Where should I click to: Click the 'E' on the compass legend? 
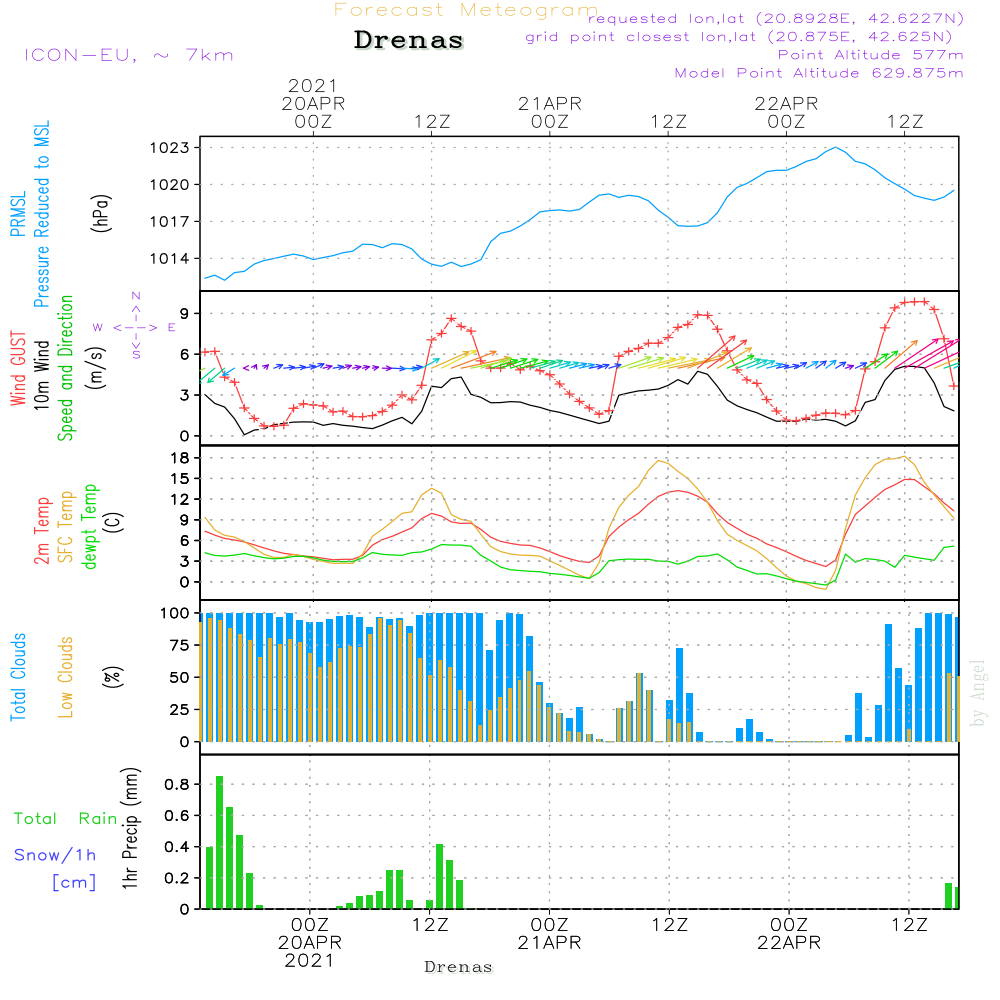tap(172, 327)
